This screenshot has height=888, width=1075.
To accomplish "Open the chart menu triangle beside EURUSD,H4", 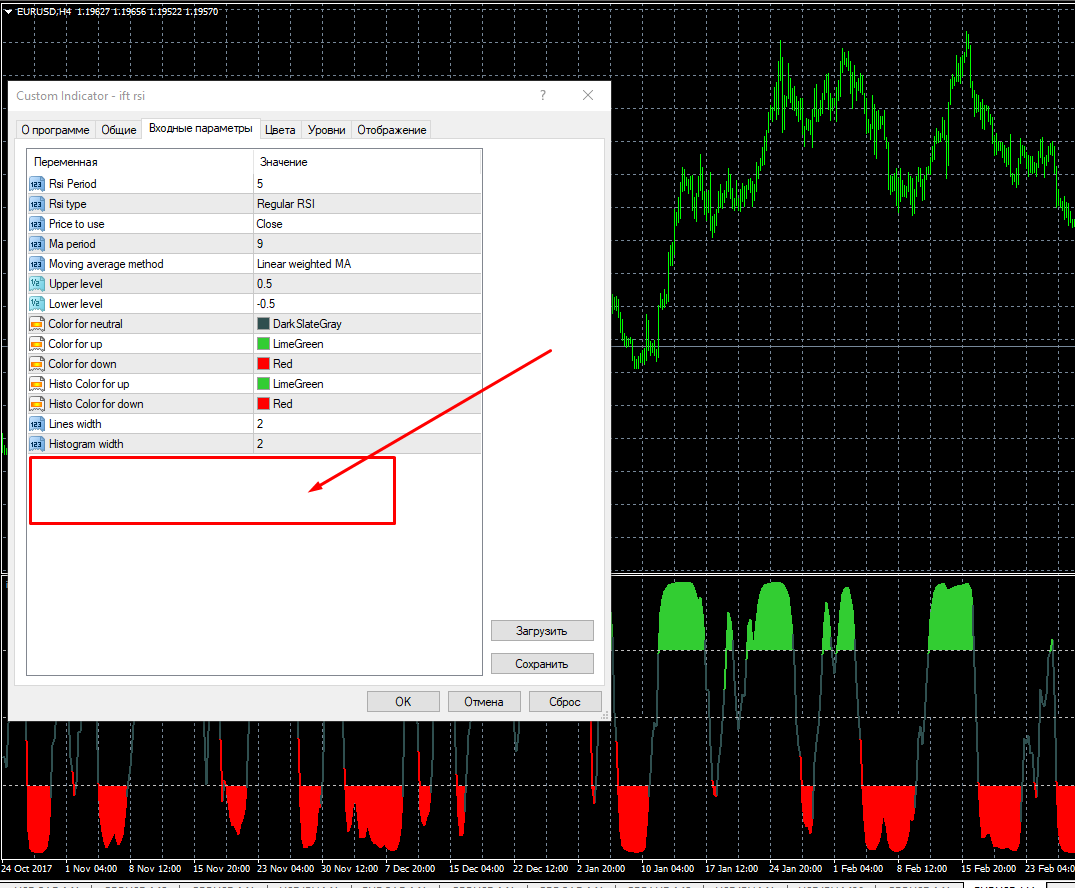I will tap(8, 12).
